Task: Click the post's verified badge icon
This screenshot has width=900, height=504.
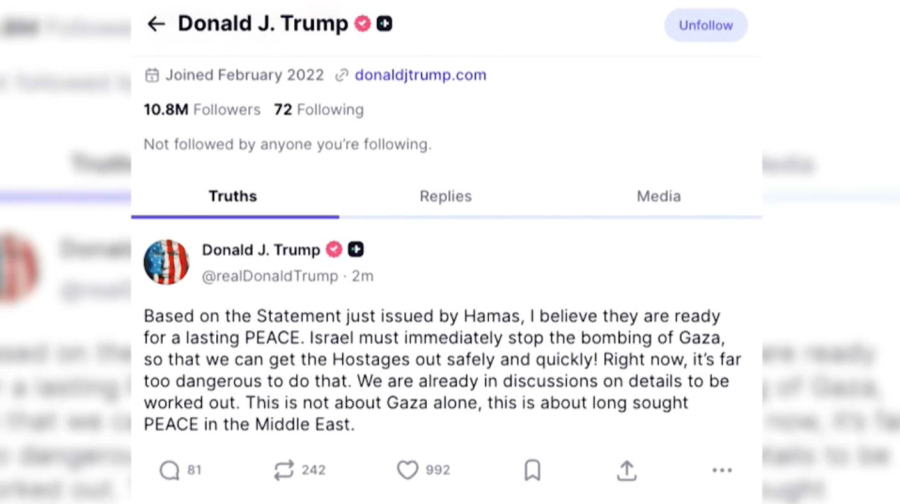Action: click(334, 250)
